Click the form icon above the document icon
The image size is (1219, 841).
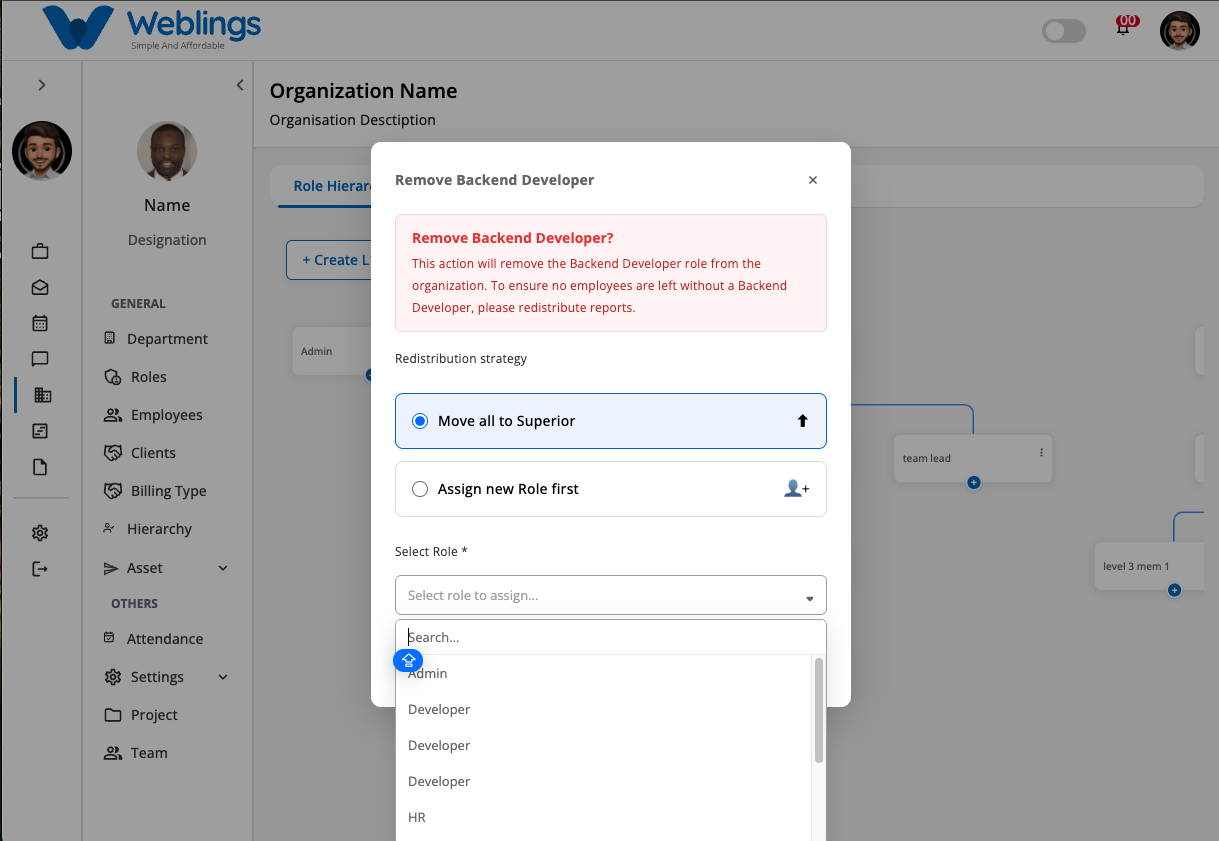coord(40,431)
